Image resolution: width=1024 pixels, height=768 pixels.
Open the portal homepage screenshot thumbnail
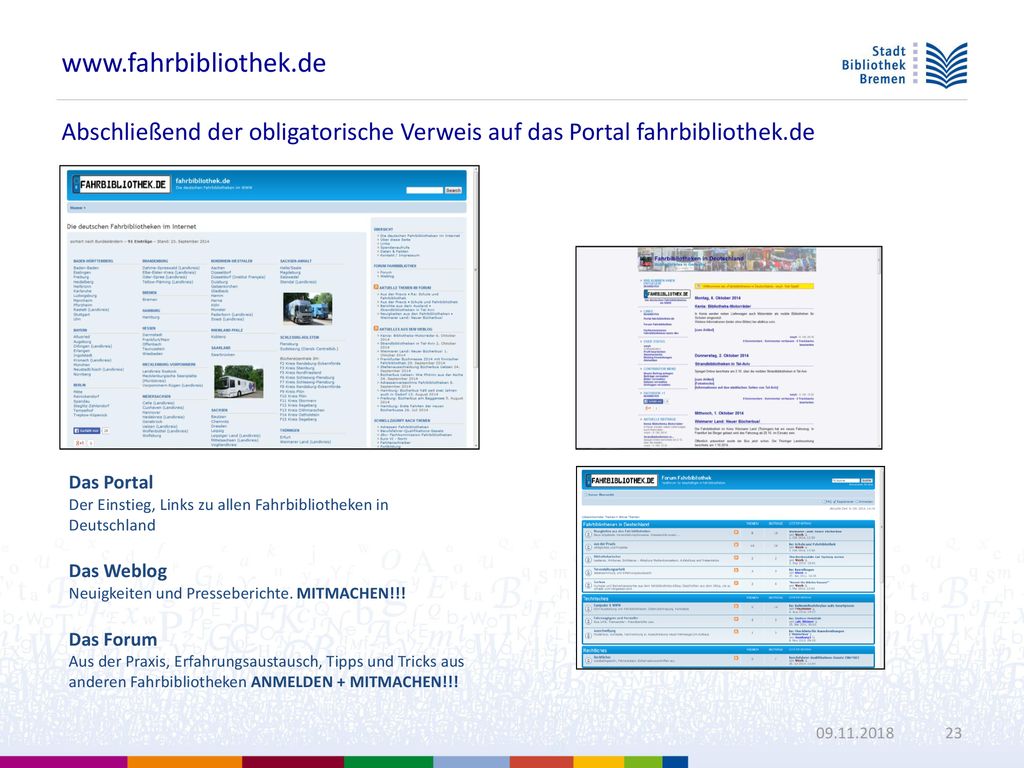click(x=270, y=308)
